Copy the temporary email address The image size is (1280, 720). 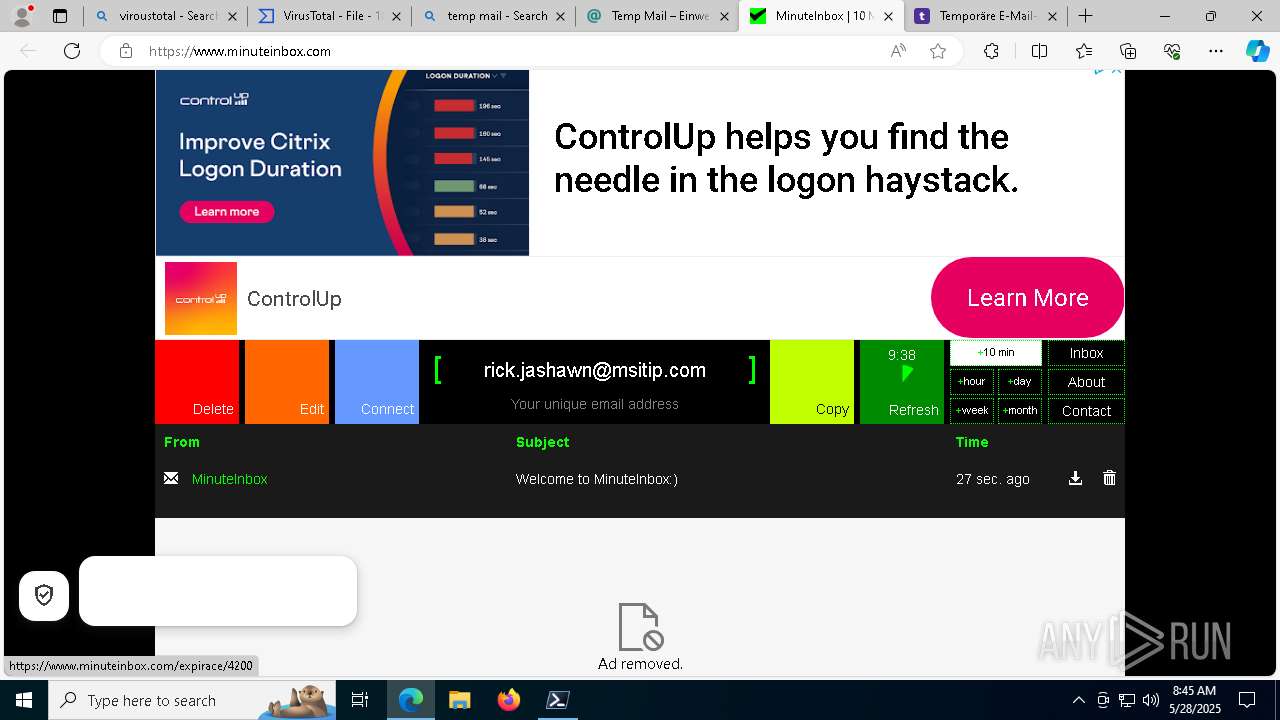point(812,382)
